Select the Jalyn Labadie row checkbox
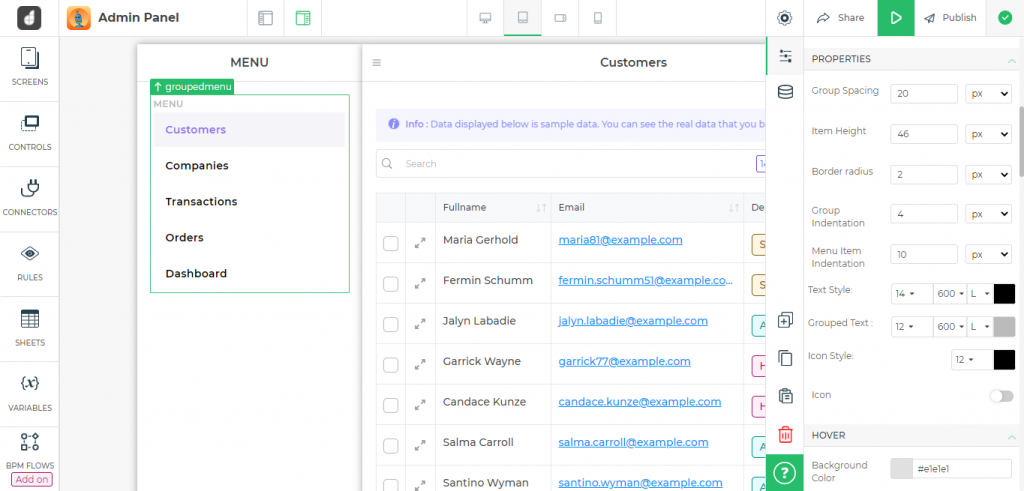 (391, 325)
